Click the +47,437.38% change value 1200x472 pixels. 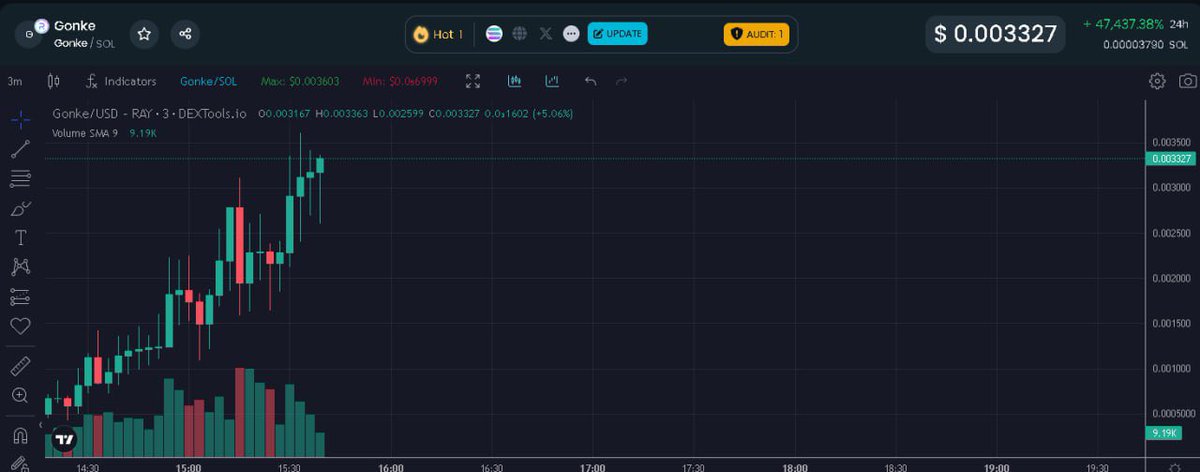tap(1125, 24)
